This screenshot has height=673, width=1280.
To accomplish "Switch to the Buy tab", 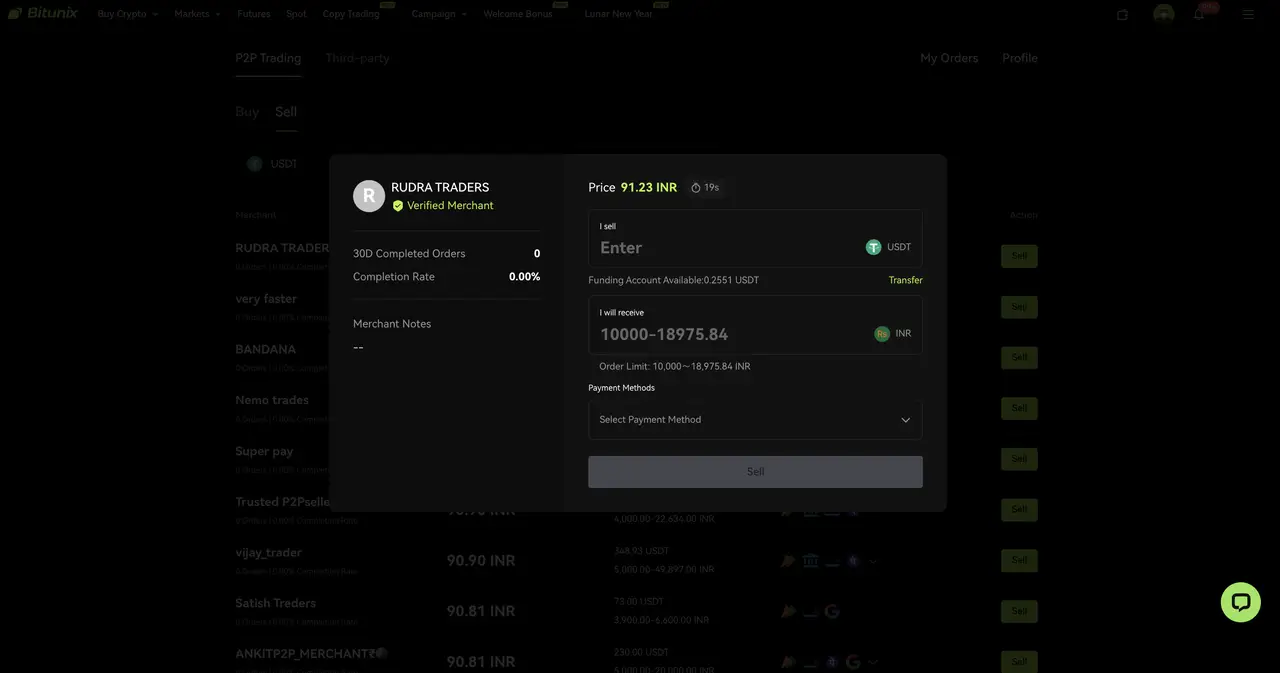I will (x=246, y=111).
